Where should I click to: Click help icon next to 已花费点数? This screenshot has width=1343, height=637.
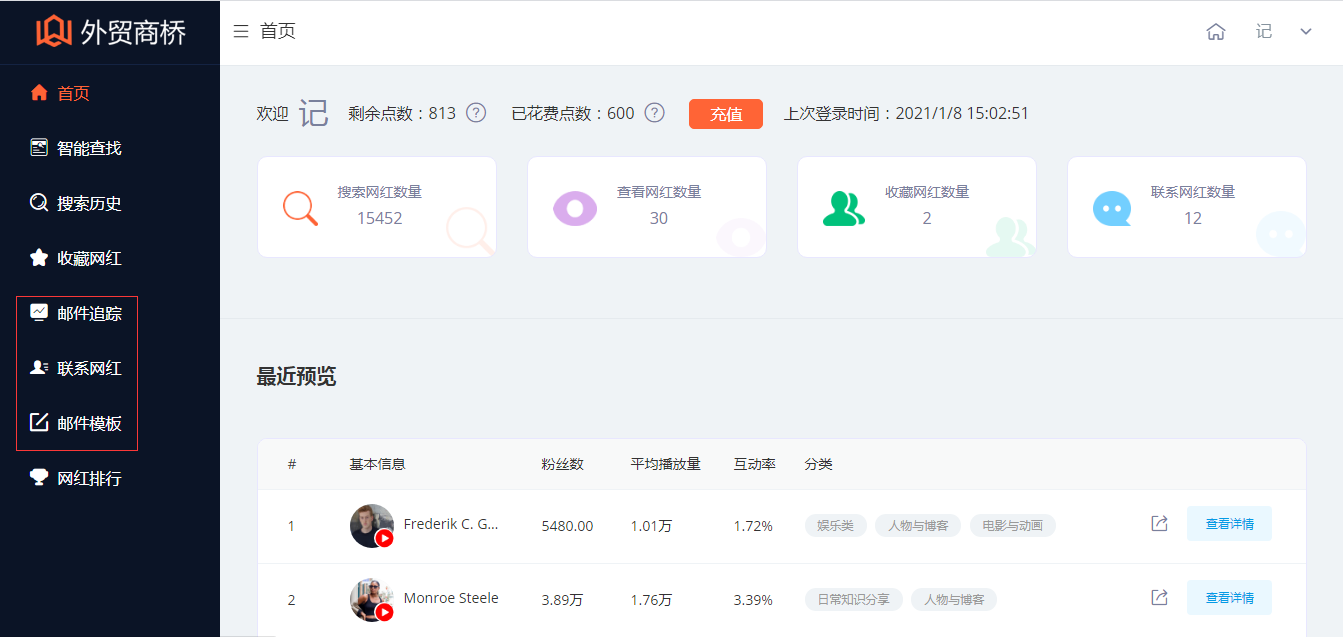pos(655,113)
